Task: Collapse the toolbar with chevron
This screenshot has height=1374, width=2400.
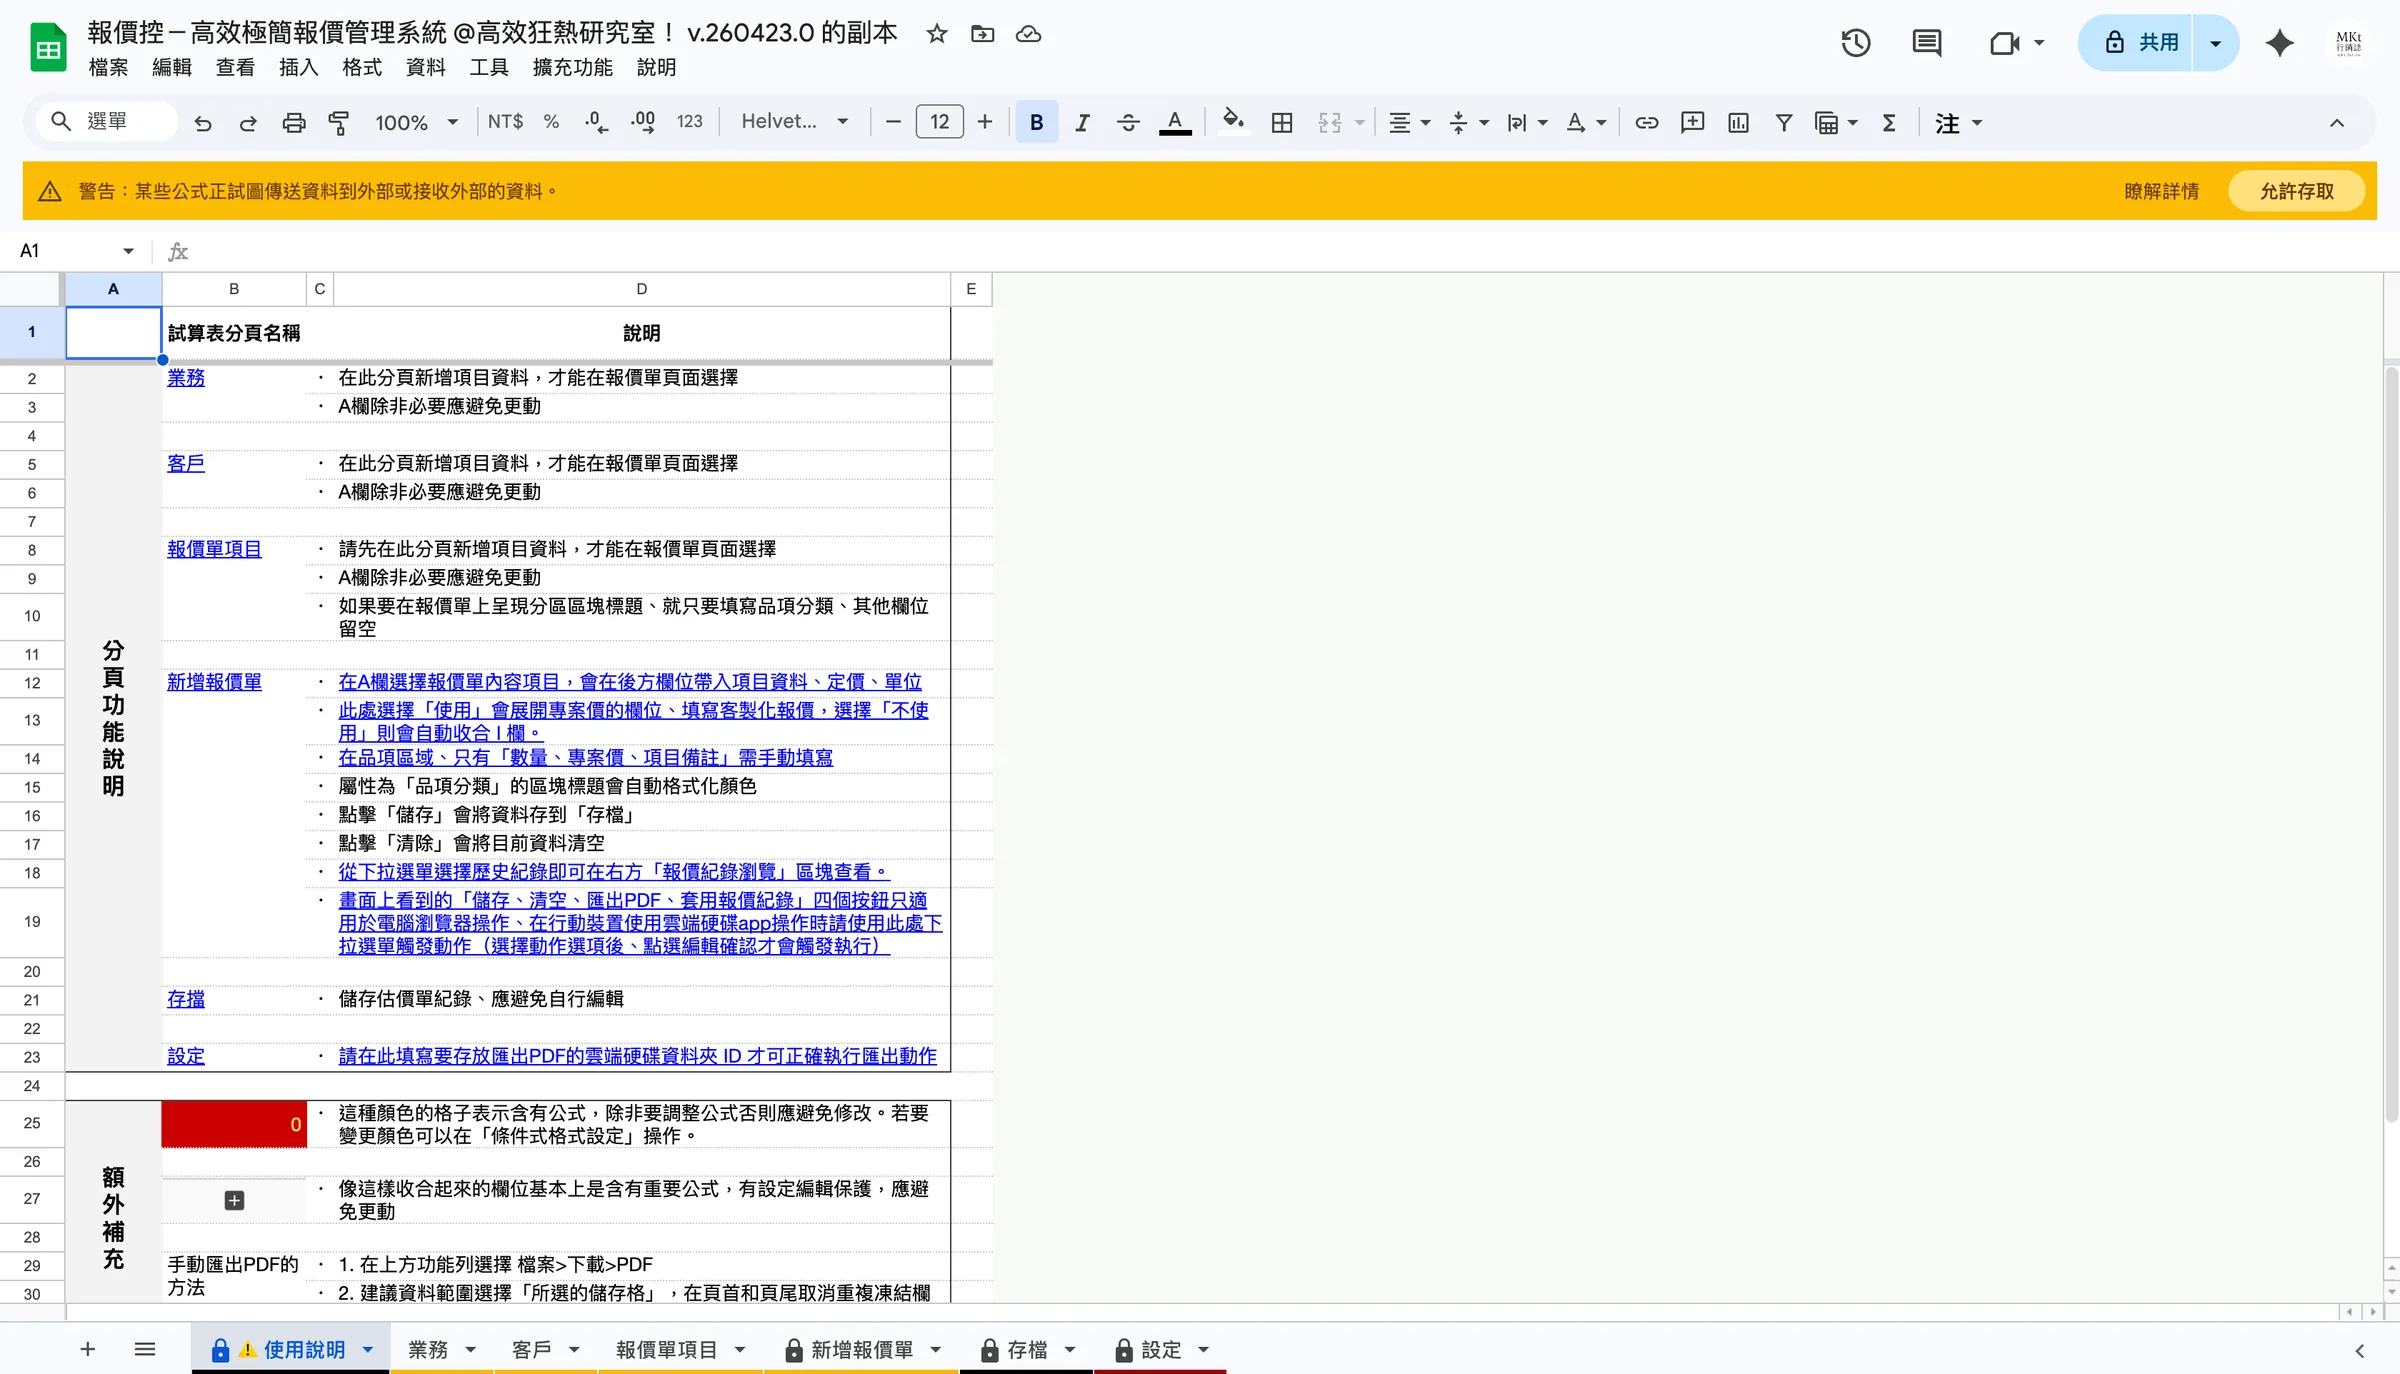Action: 2337,123
